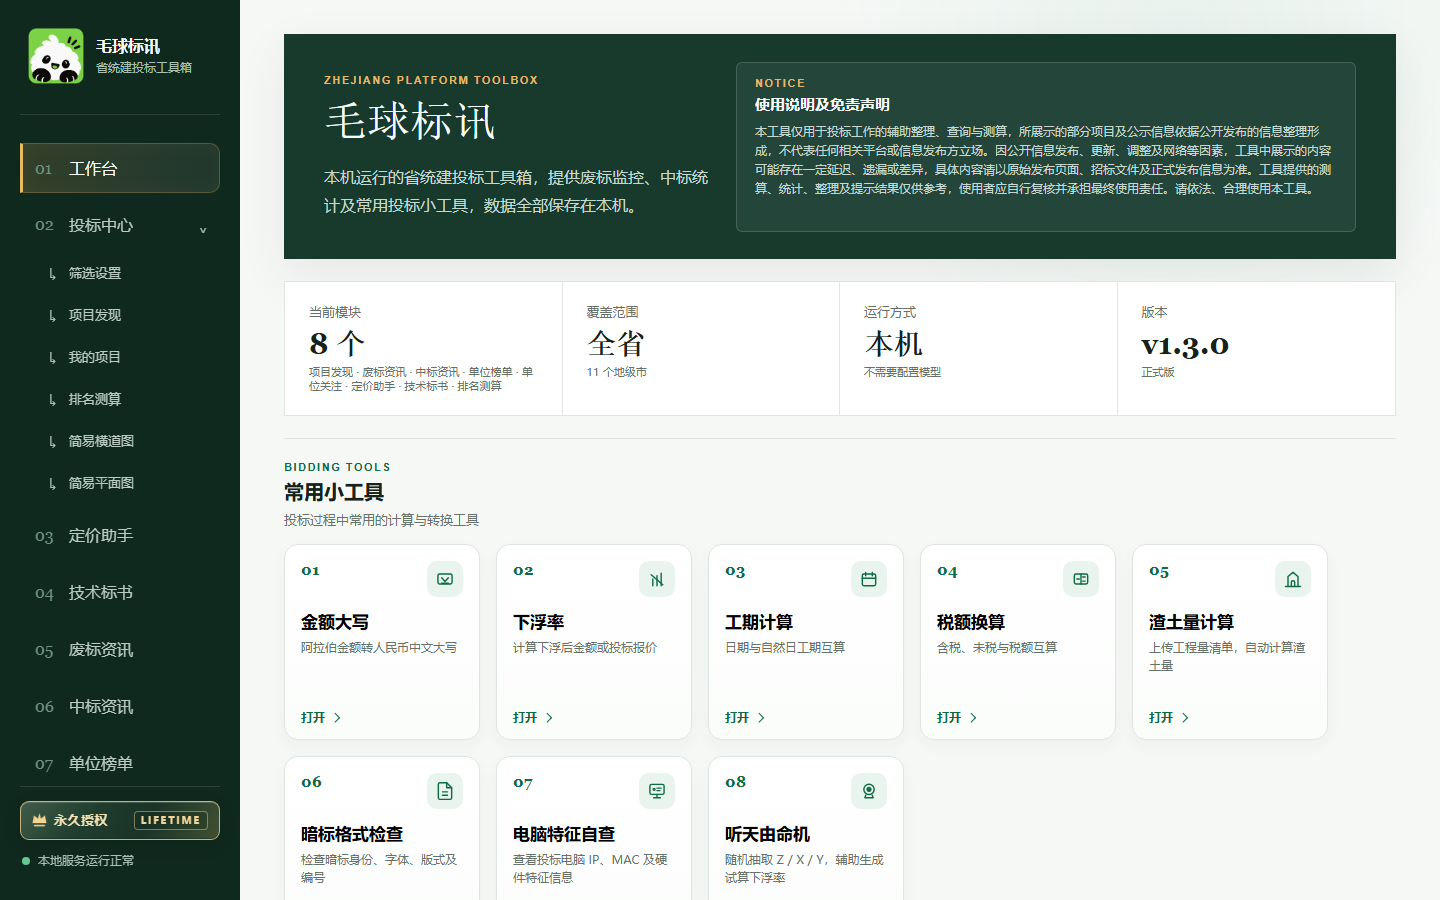Go to 技术标书 in sidebar
Image resolution: width=1440 pixels, height=900 pixels.
pos(120,593)
